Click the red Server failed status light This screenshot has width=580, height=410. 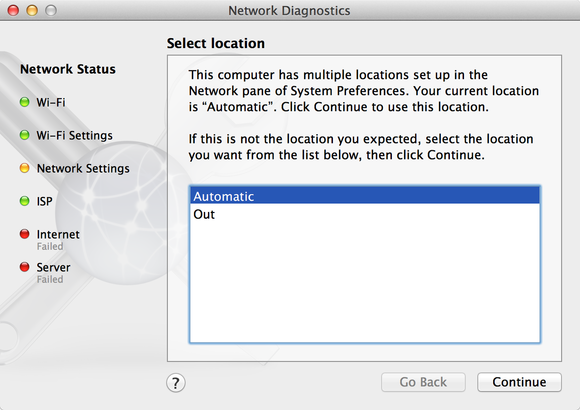pyautogui.click(x=24, y=267)
